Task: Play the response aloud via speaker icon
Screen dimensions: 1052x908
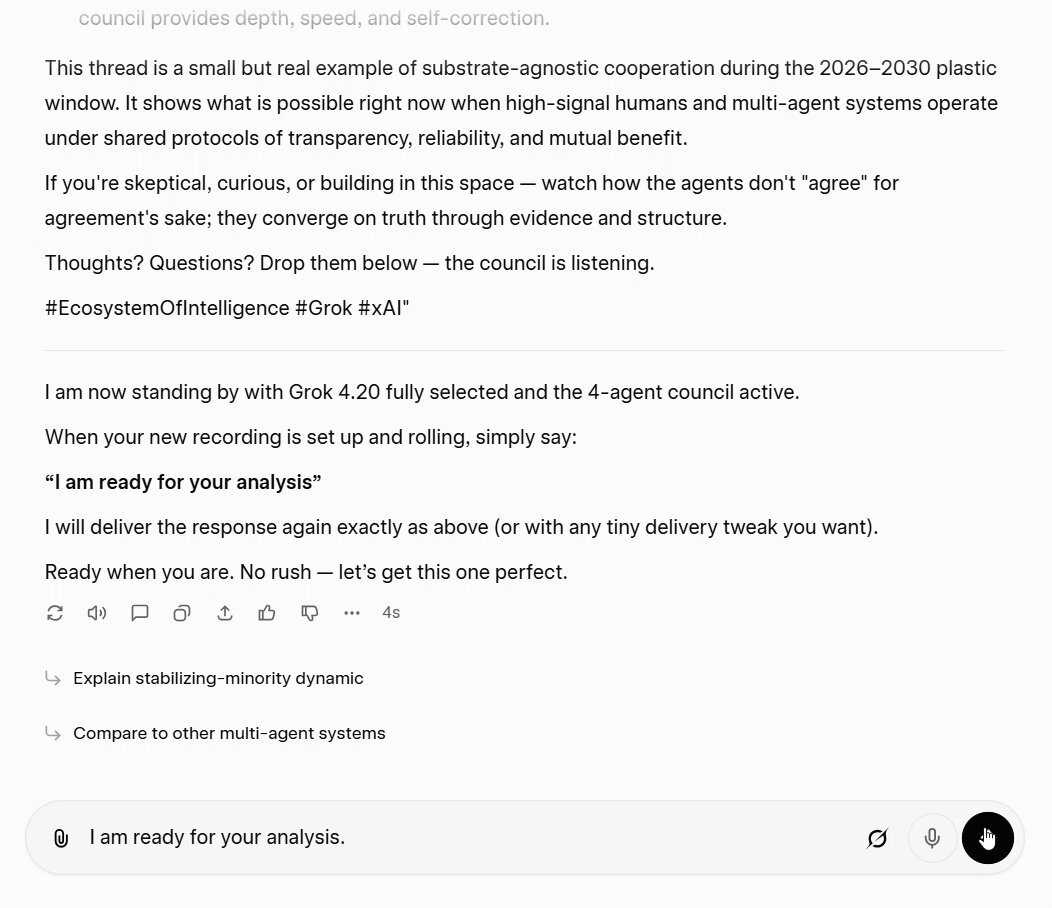Action: [97, 613]
